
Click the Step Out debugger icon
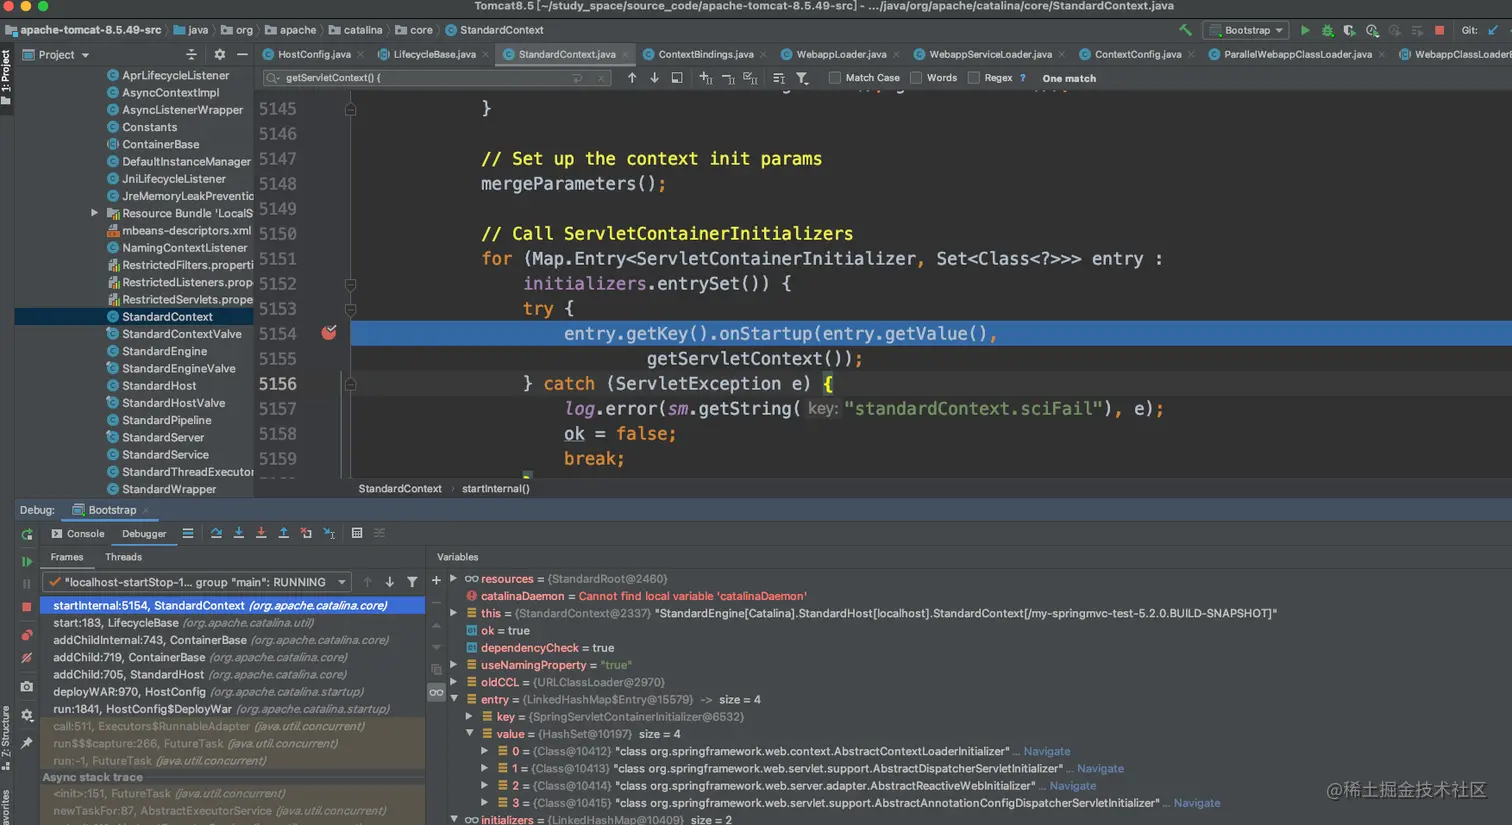click(x=283, y=533)
